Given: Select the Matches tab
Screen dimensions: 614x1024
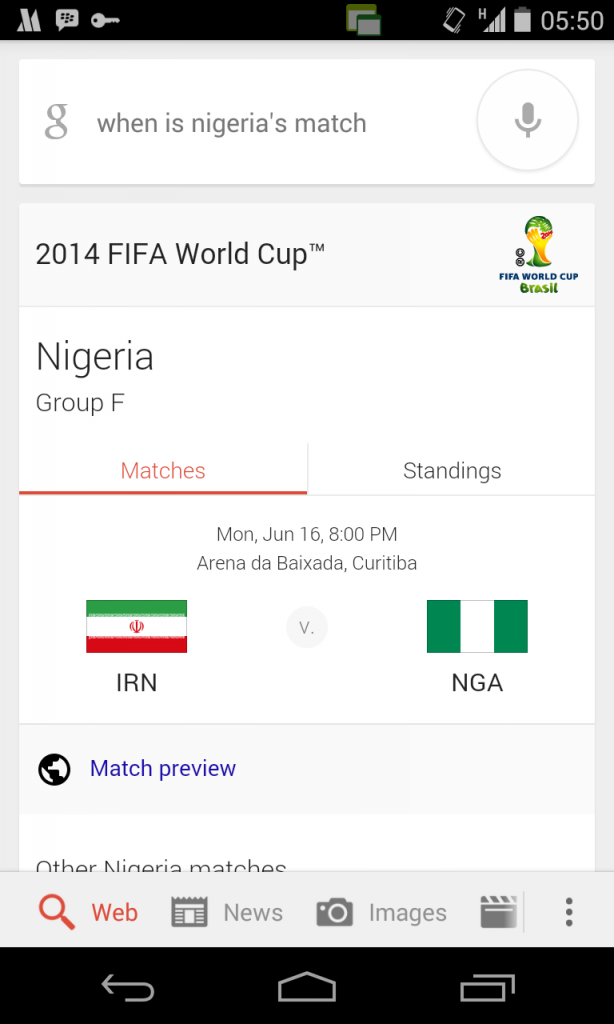Looking at the screenshot, I should 163,470.
